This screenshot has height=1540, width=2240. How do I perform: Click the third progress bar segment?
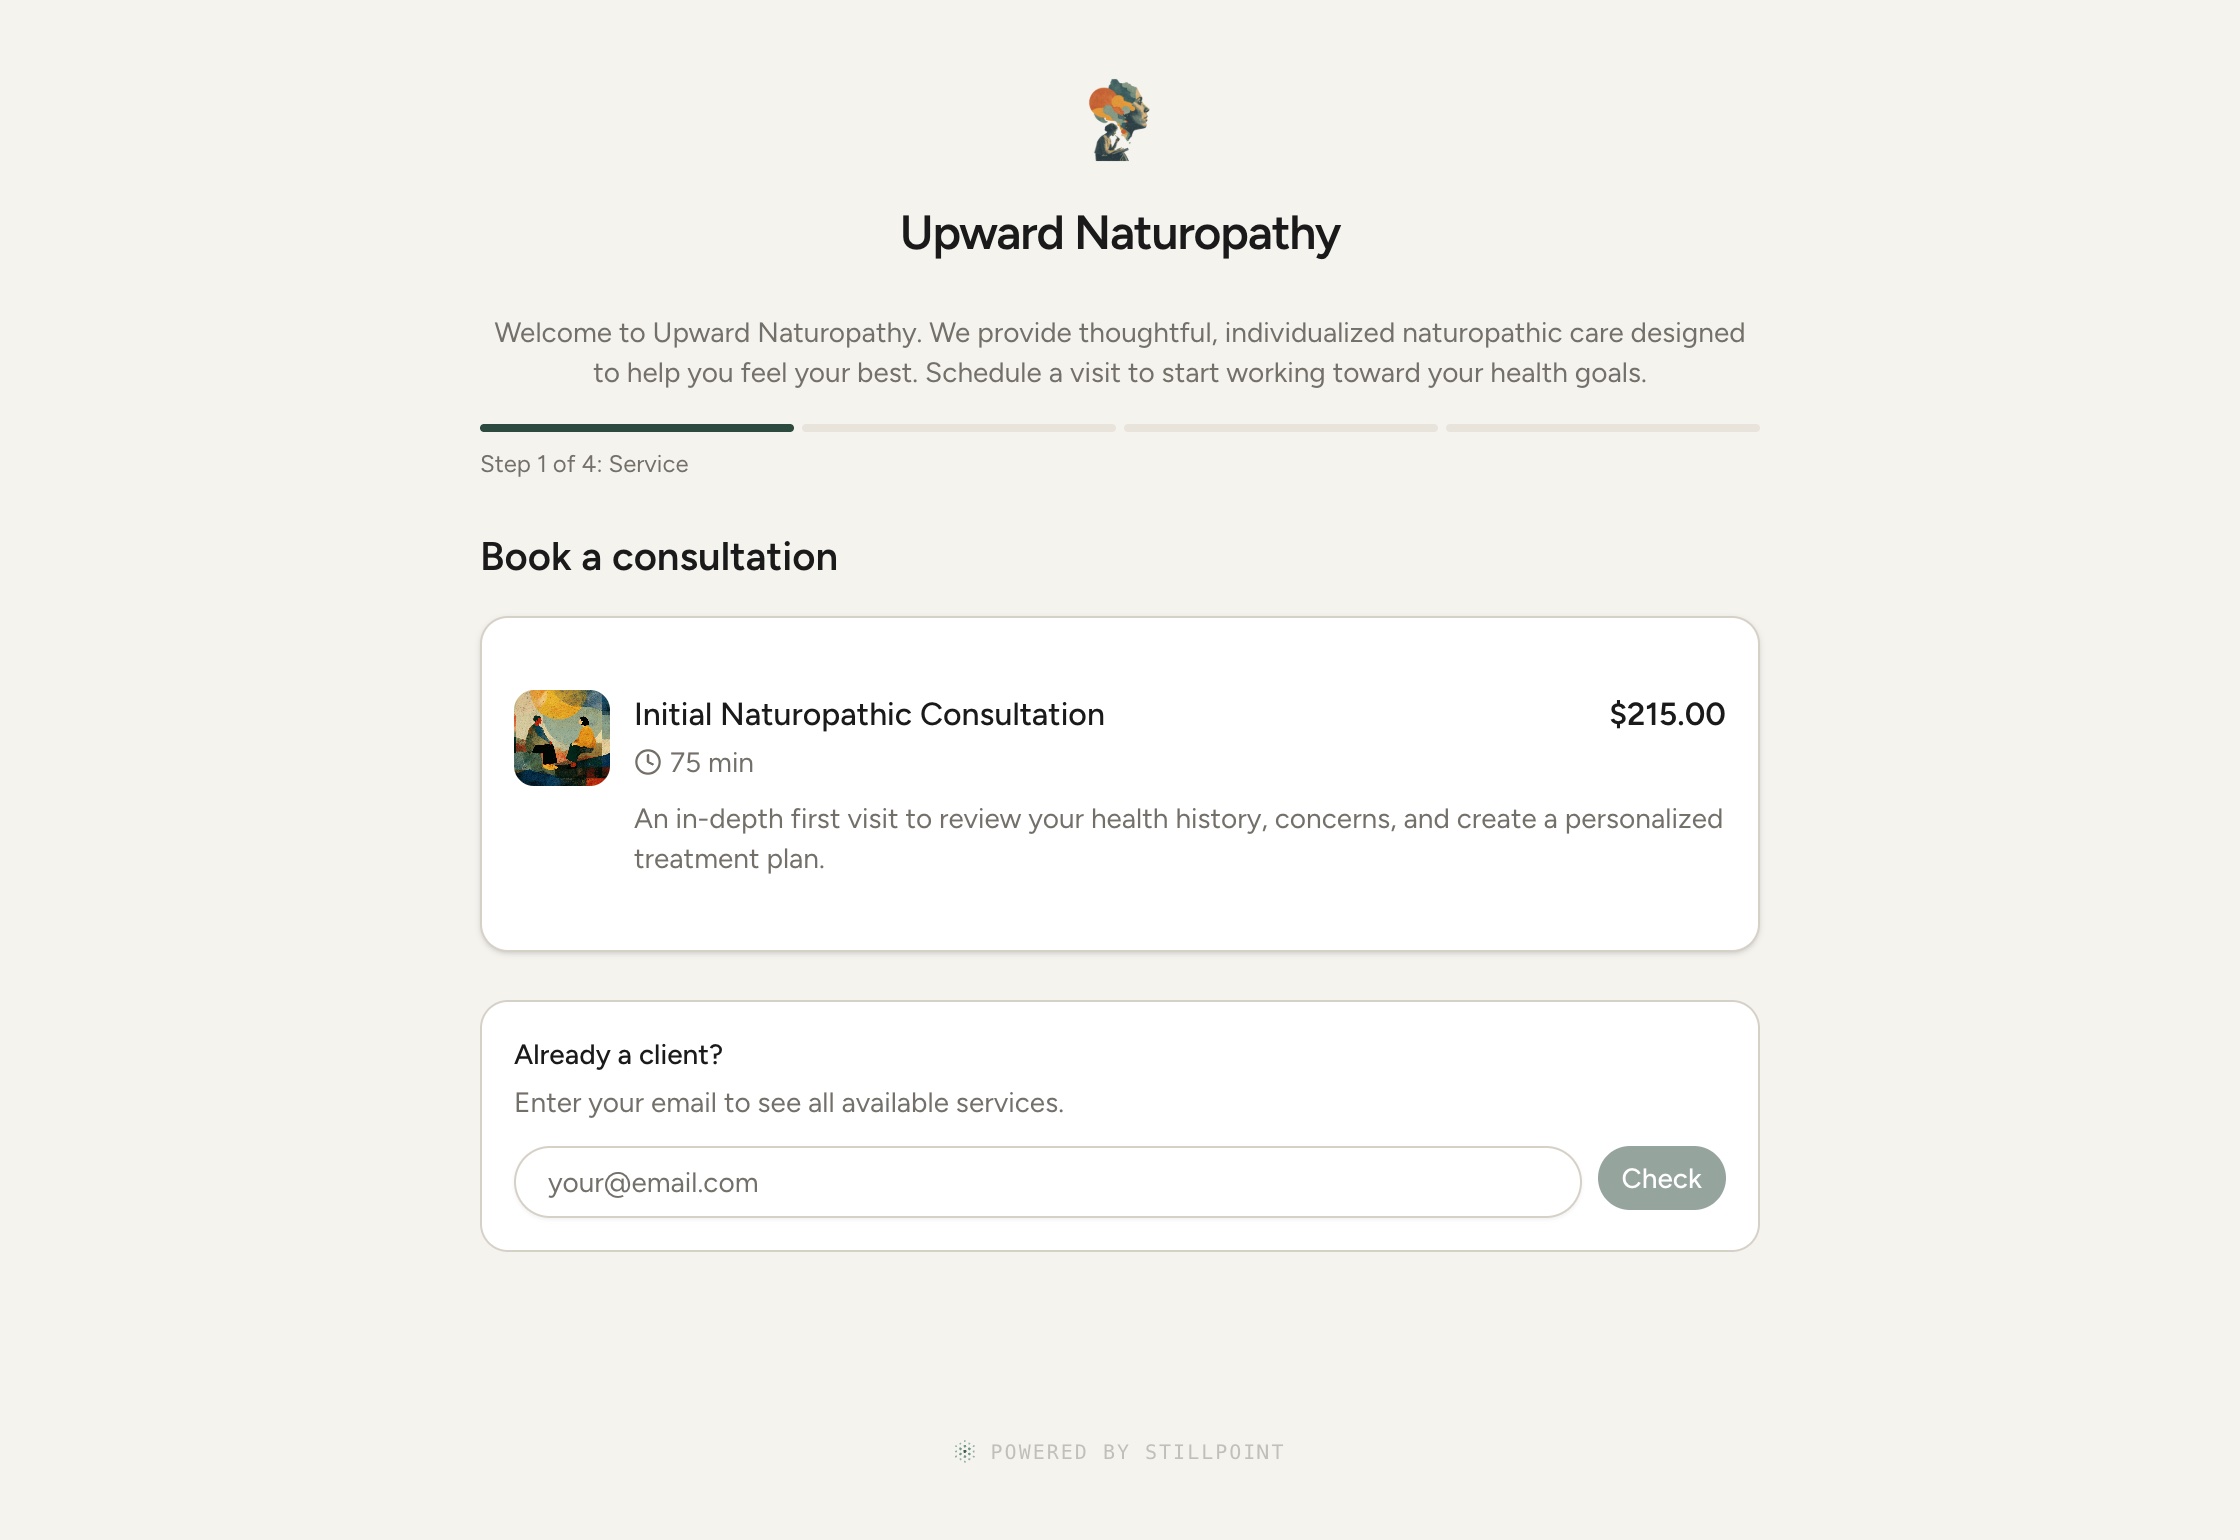pos(1280,428)
